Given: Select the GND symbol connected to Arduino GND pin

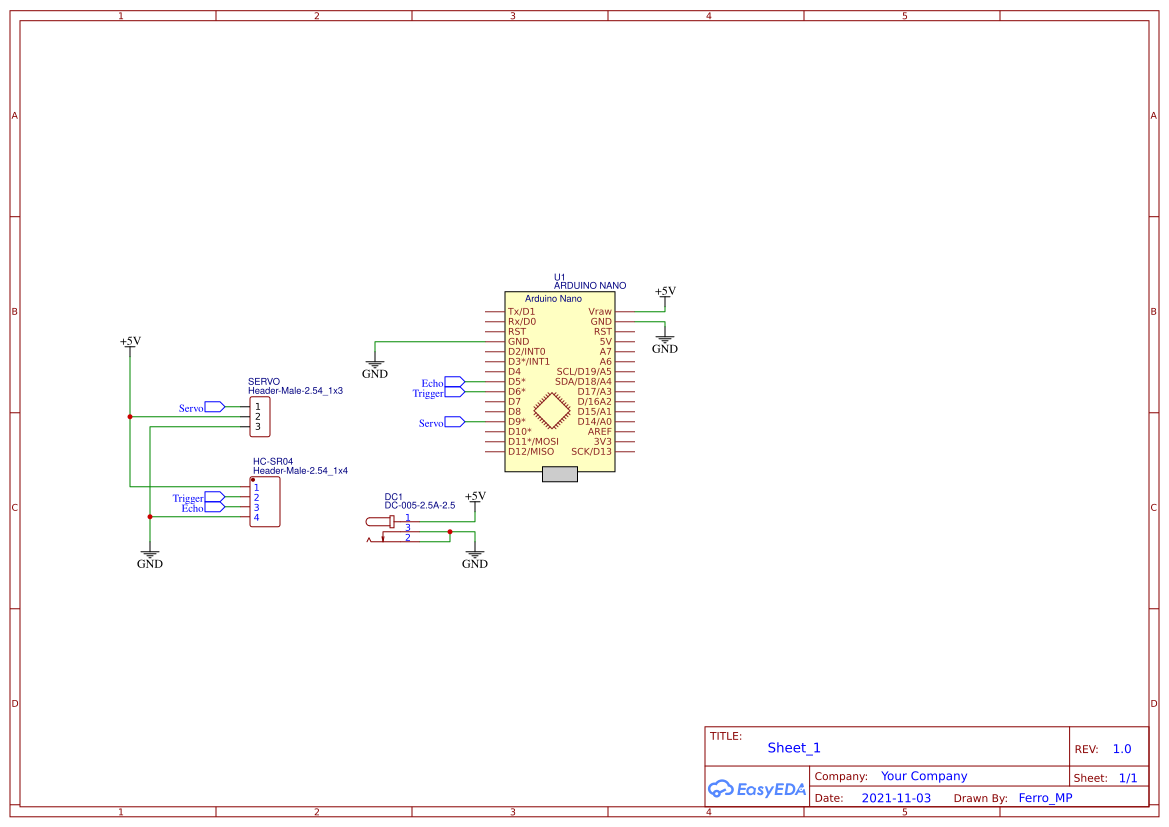Looking at the screenshot, I should 374,362.
